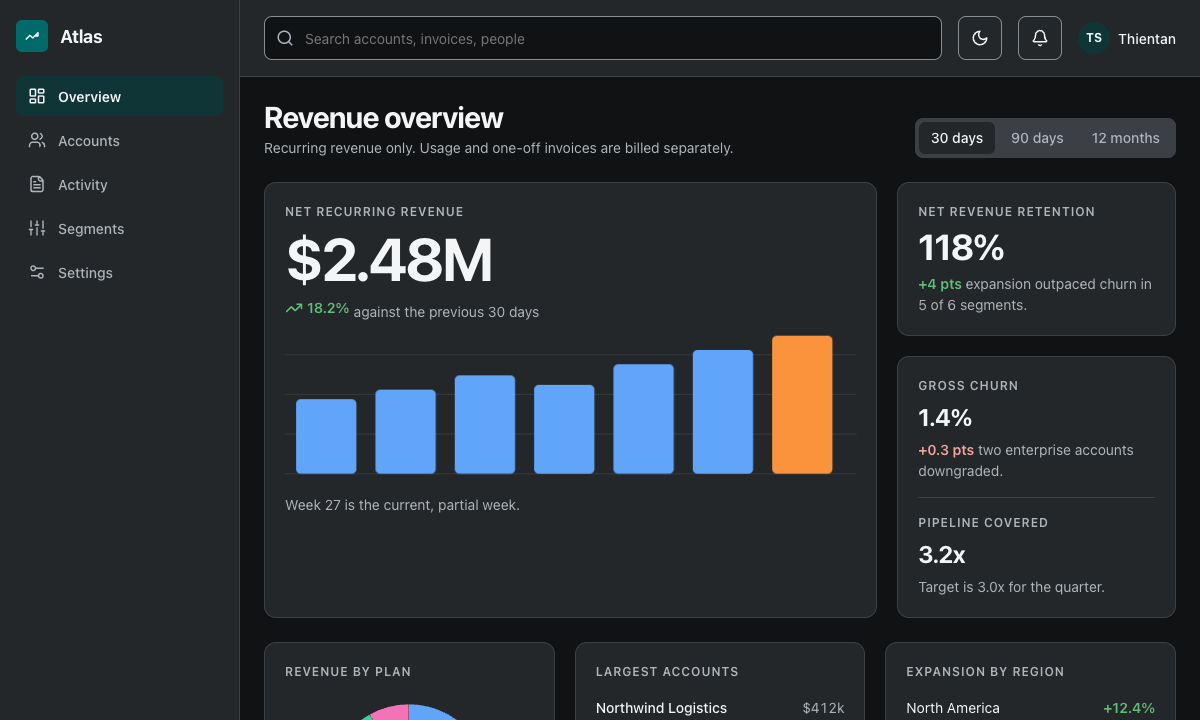Focus the search accounts, invoices, people field
1200x720 pixels.
(x=603, y=38)
